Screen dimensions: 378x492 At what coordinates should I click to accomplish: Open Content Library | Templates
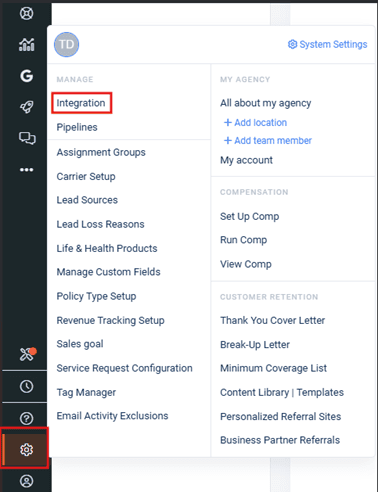[282, 392]
